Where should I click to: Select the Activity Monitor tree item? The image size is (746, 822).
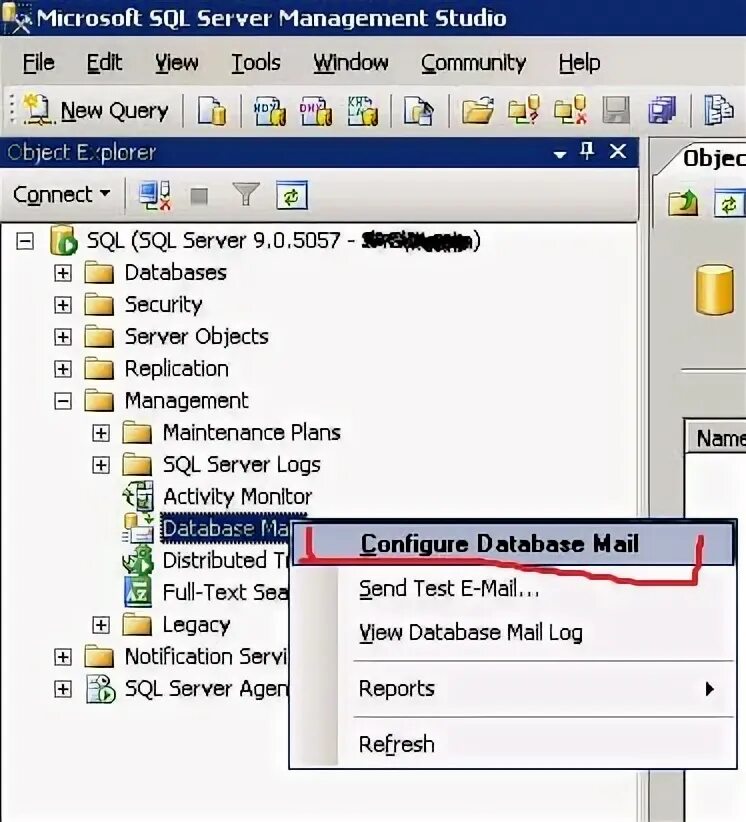237,496
